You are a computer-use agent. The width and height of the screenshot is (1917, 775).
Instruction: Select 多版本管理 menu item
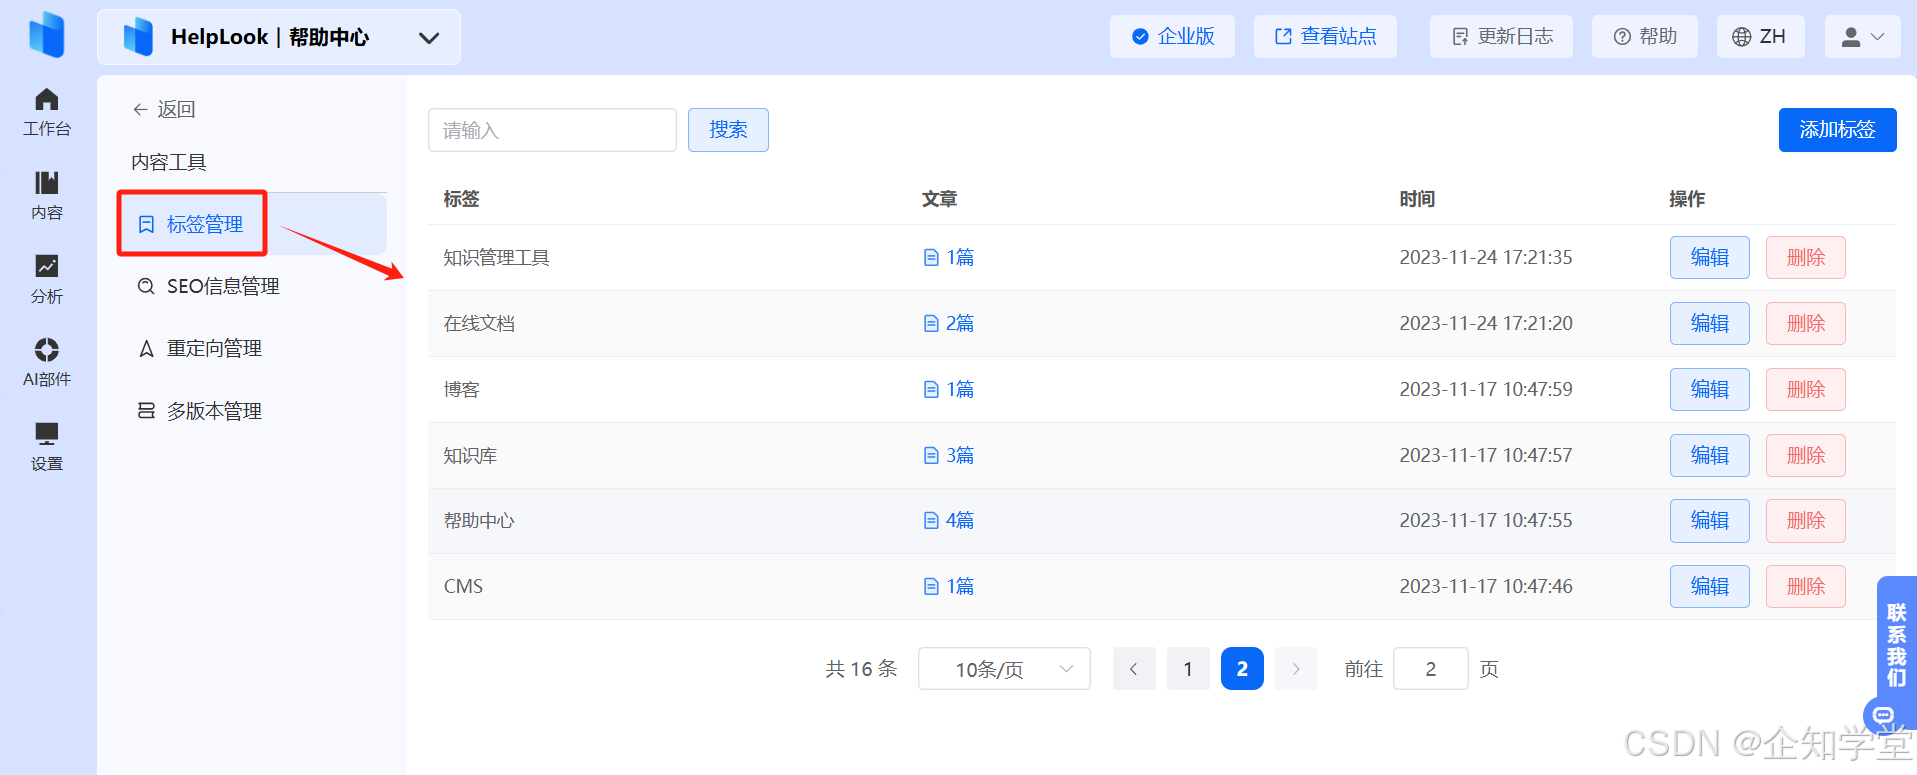(x=214, y=411)
